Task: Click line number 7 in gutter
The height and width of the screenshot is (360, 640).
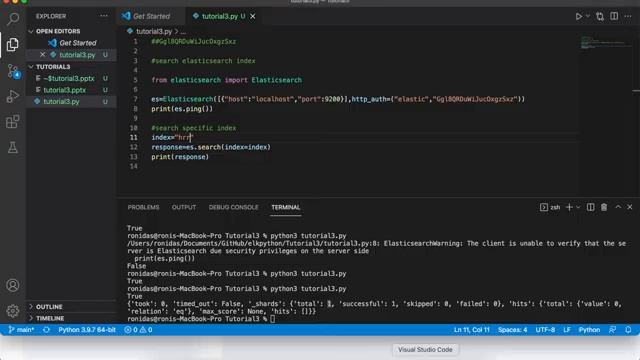Action: pos(135,99)
